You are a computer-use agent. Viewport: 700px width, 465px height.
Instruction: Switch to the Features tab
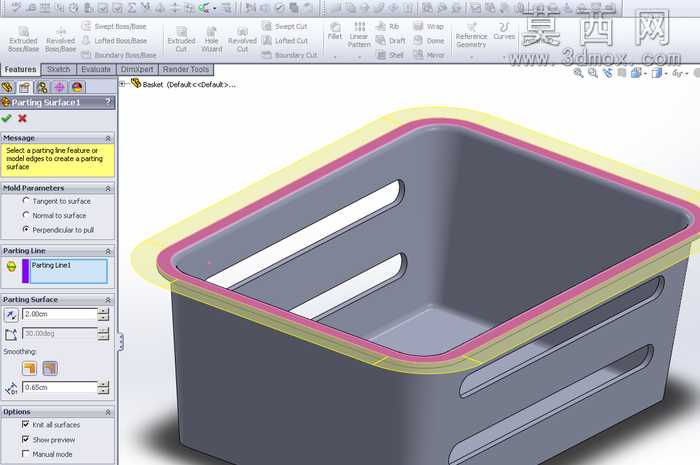[21, 70]
